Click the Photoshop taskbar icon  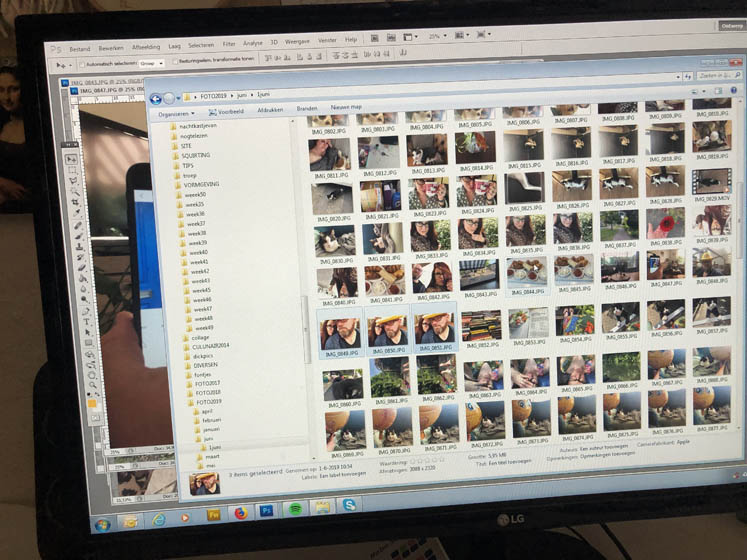click(268, 512)
